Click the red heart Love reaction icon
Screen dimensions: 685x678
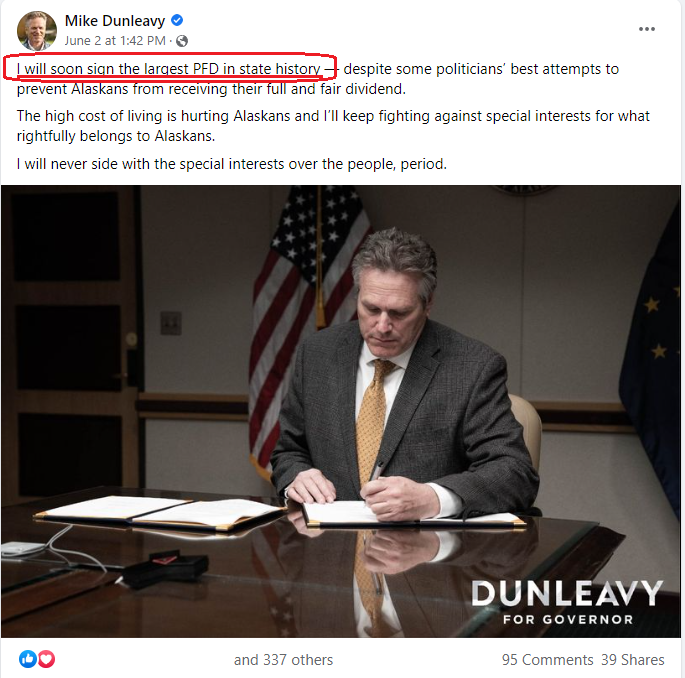(46, 659)
